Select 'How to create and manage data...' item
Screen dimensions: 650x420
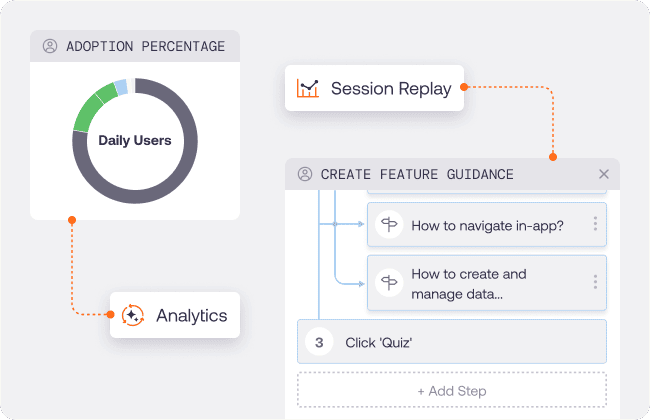click(x=487, y=283)
